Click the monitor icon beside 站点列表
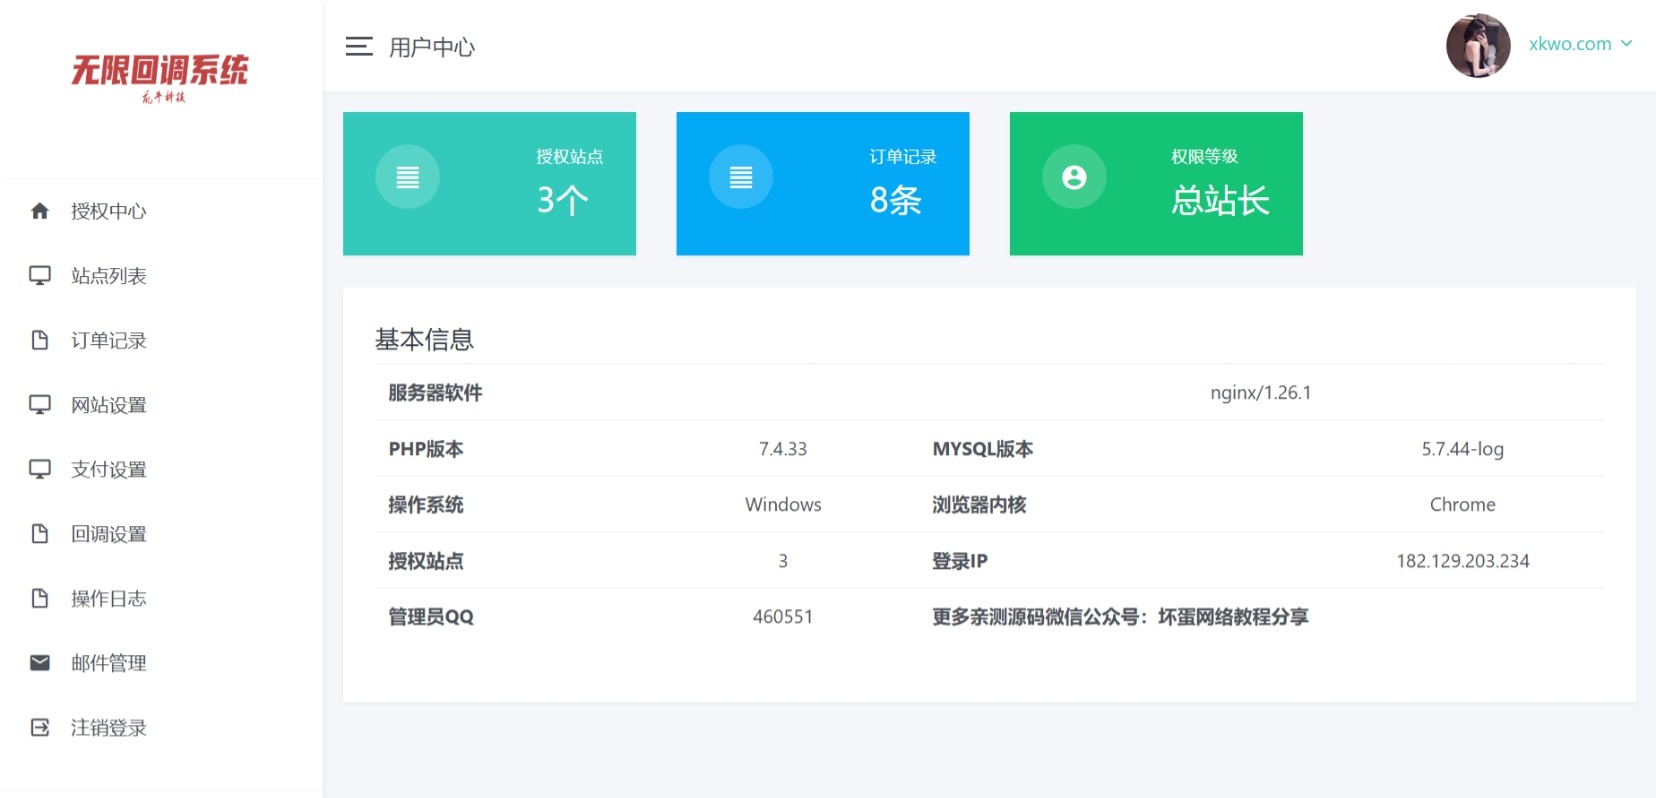The height and width of the screenshot is (798, 1656). [40, 276]
